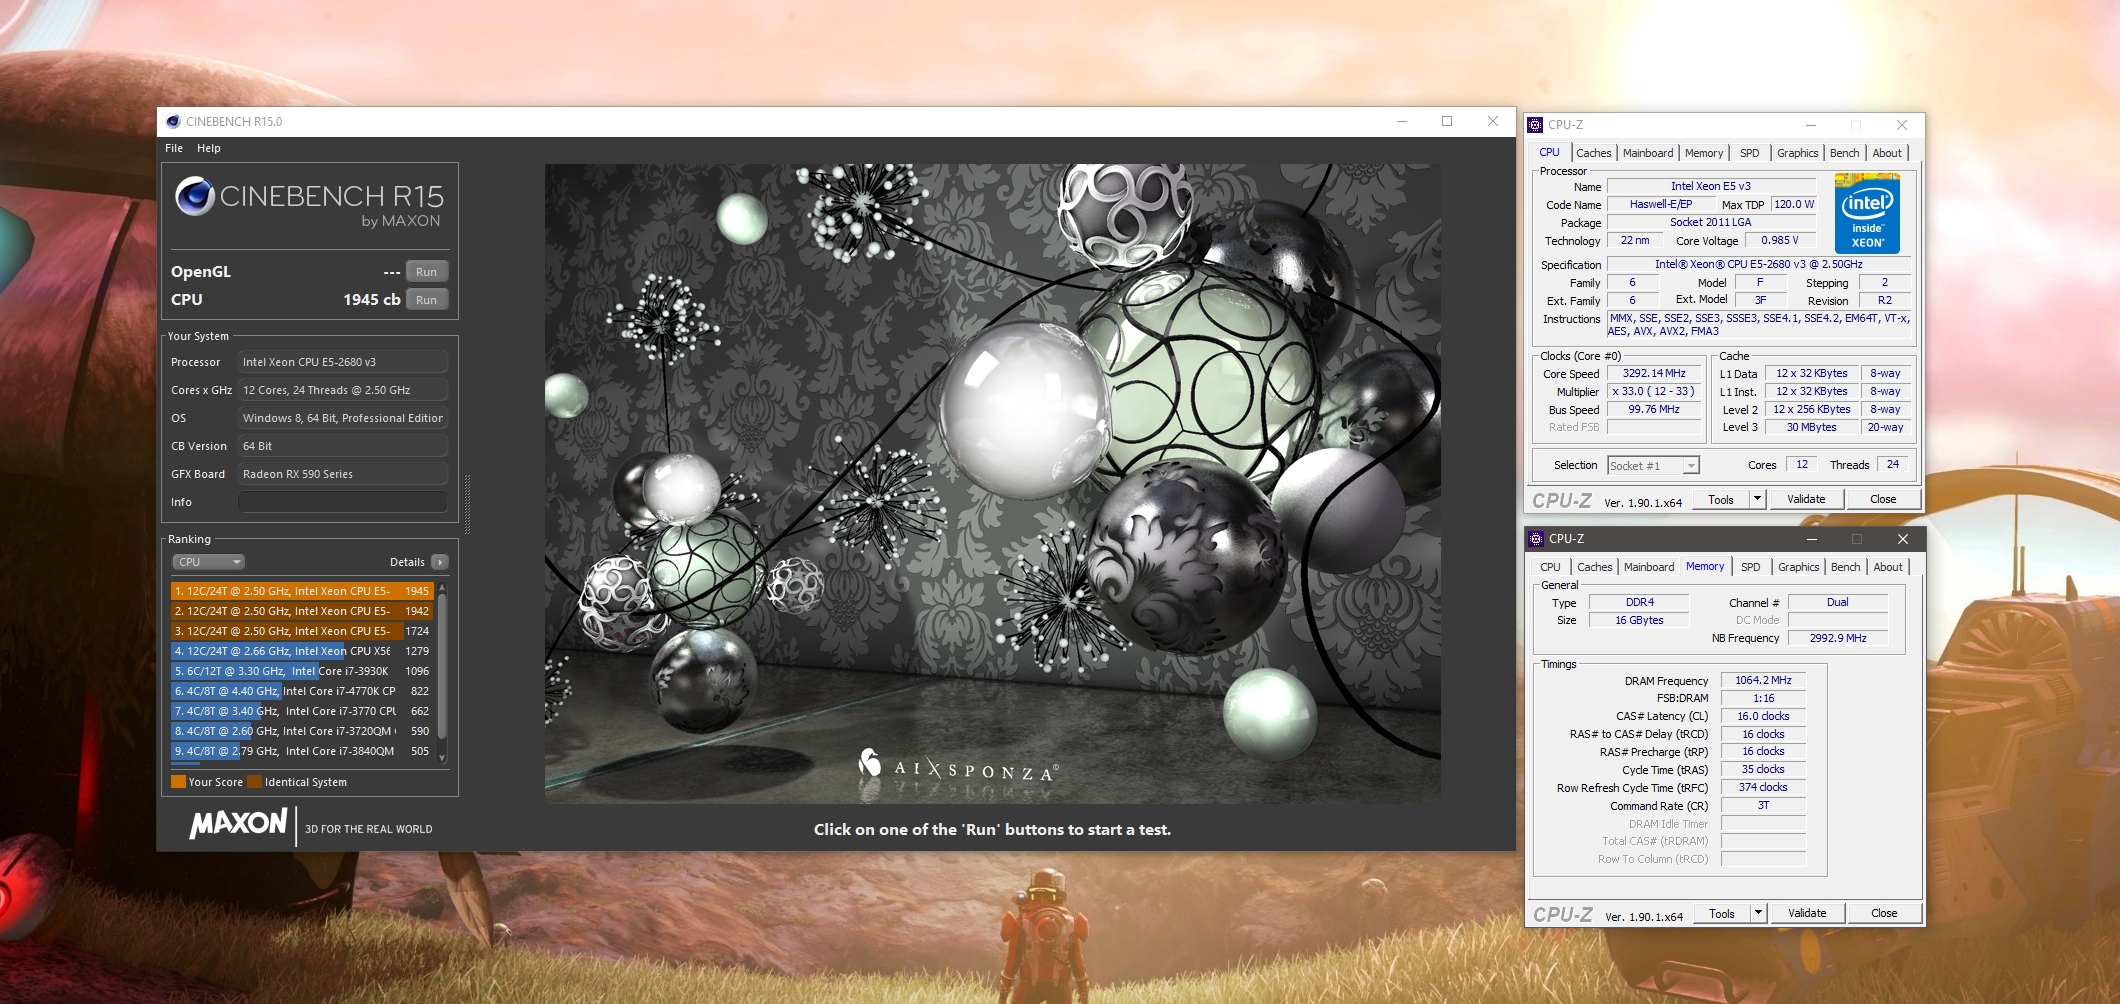Select ranking row 6 Core i7-4770K
Image resolution: width=2120 pixels, height=1004 pixels.
[x=302, y=691]
